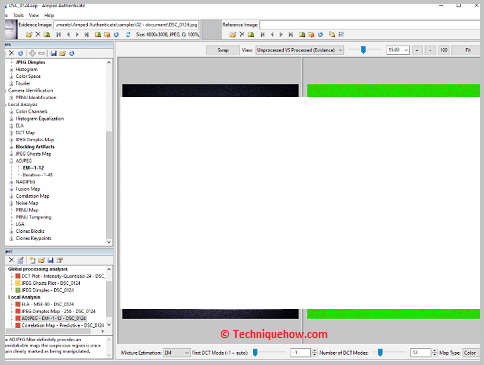Collapse all filters with minus icon
The width and height of the screenshot is (484, 365).
(41, 53)
